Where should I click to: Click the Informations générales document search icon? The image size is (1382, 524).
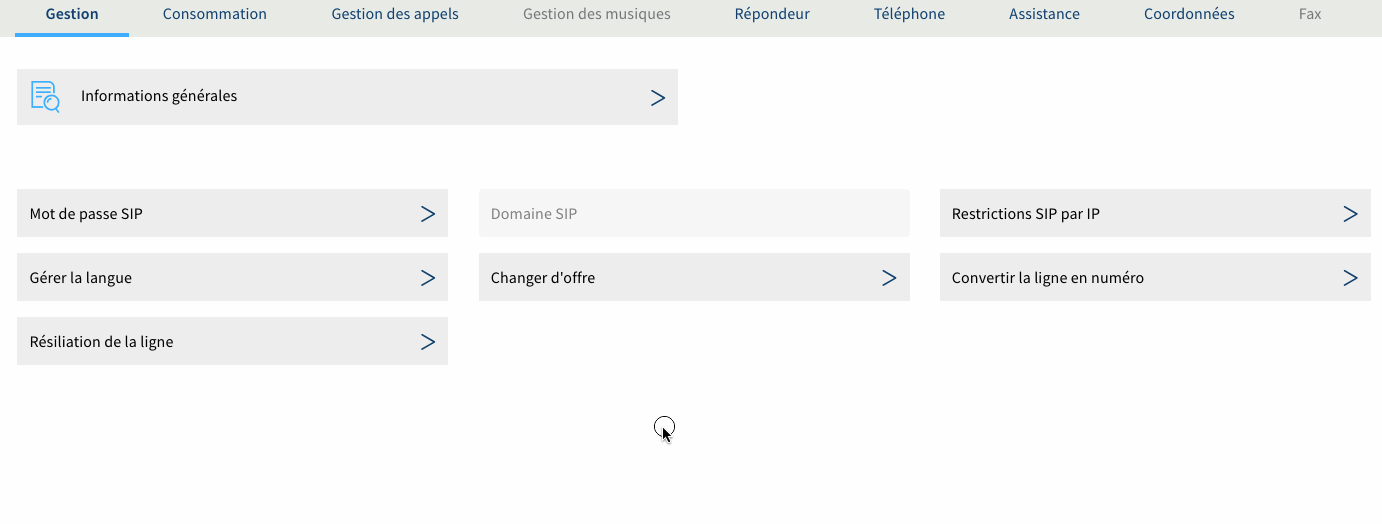point(45,97)
